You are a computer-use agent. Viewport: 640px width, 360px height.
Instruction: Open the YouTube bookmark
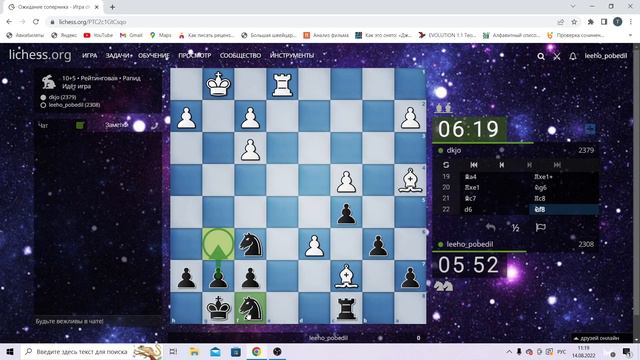pyautogui.click(x=98, y=36)
